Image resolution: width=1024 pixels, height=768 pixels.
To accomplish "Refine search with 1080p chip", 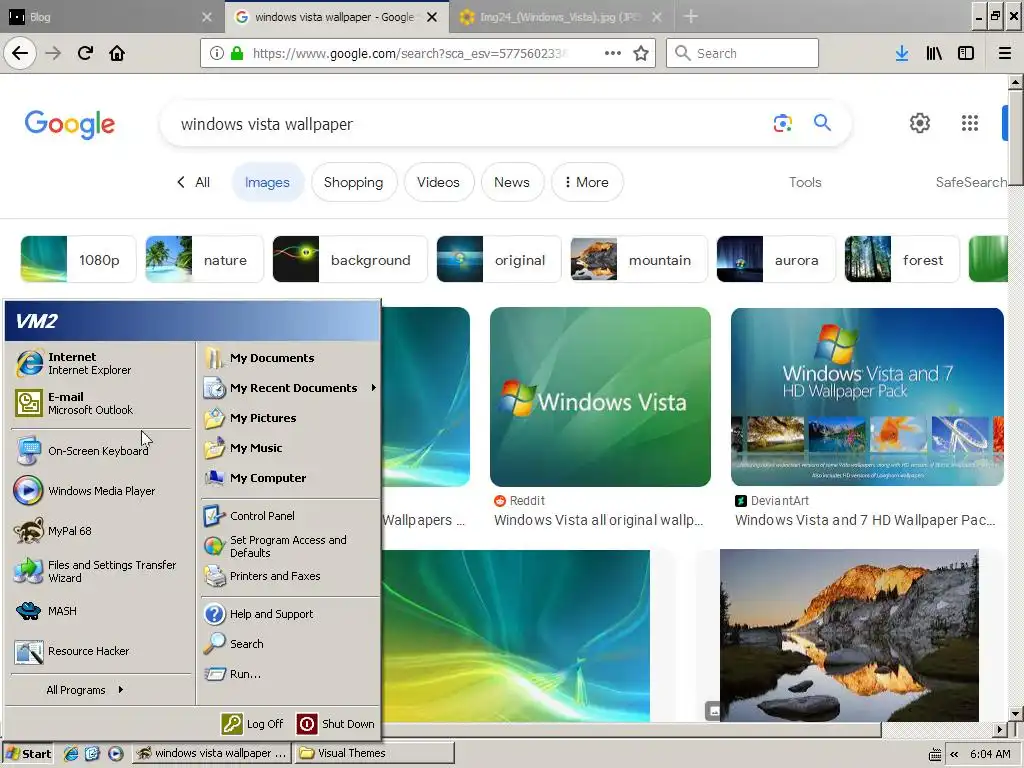I will (x=78, y=260).
